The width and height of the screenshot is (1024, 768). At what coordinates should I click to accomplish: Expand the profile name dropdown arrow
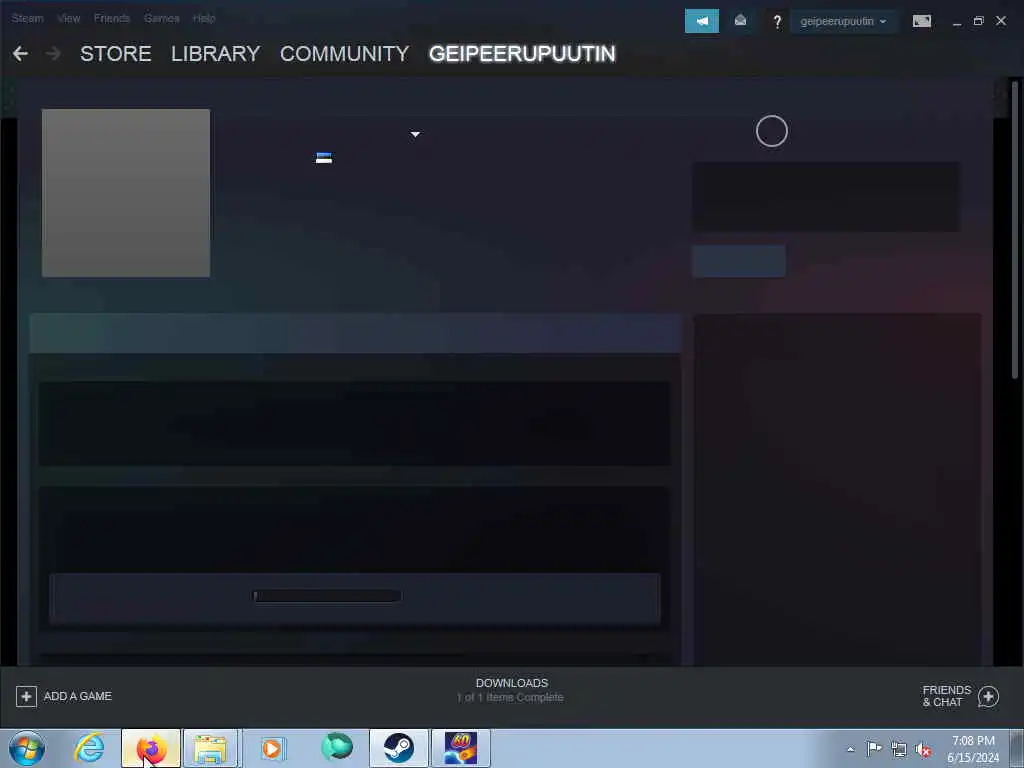point(415,134)
